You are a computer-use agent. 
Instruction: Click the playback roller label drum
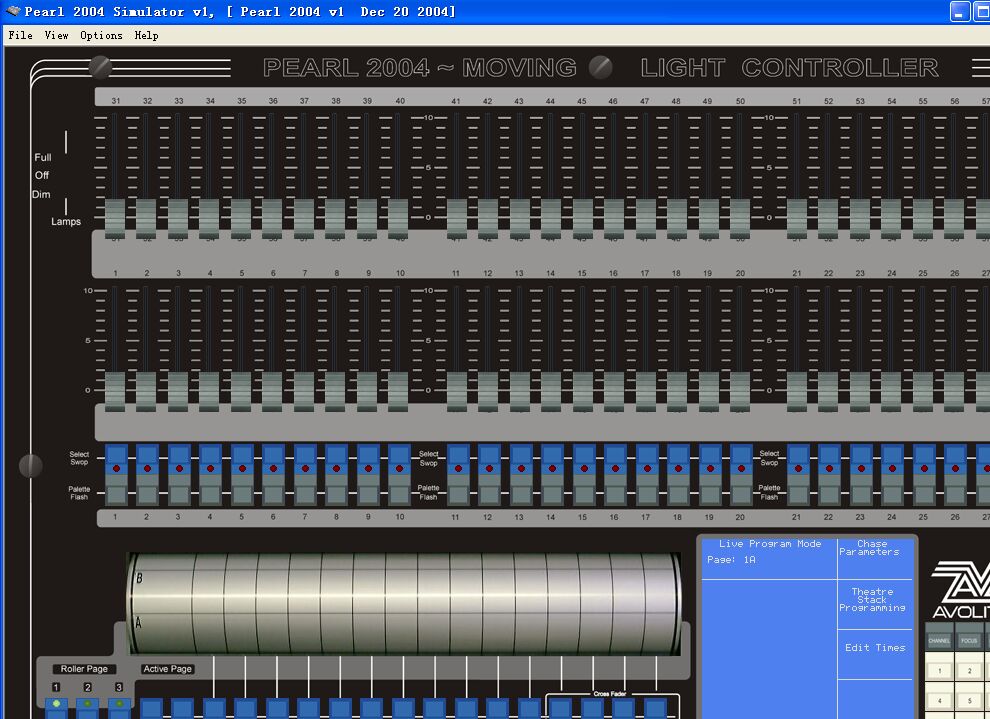404,603
